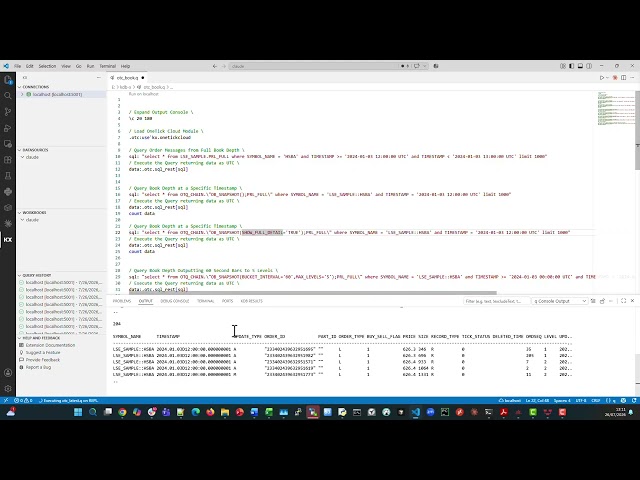
Task: Open the Remote Explorer view
Action: tap(8, 144)
